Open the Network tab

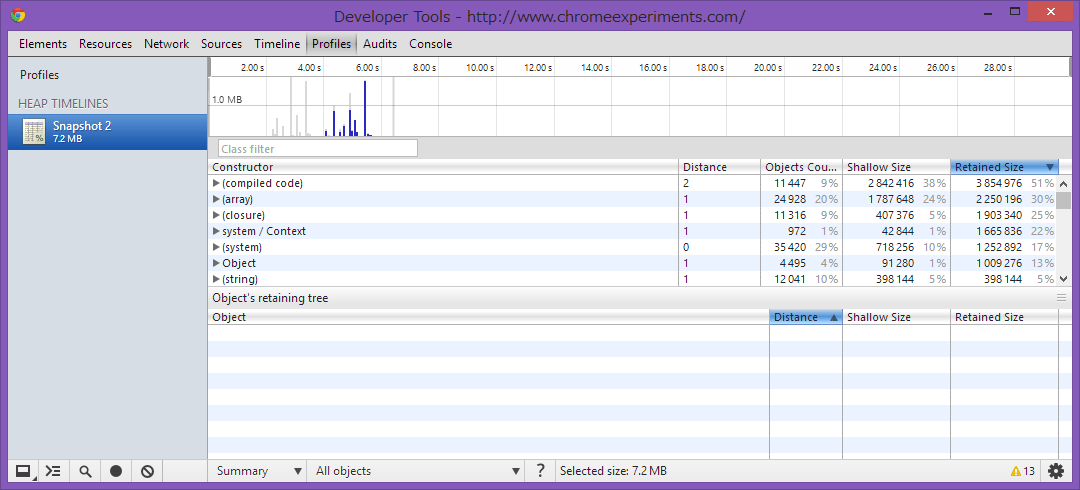tap(166, 43)
